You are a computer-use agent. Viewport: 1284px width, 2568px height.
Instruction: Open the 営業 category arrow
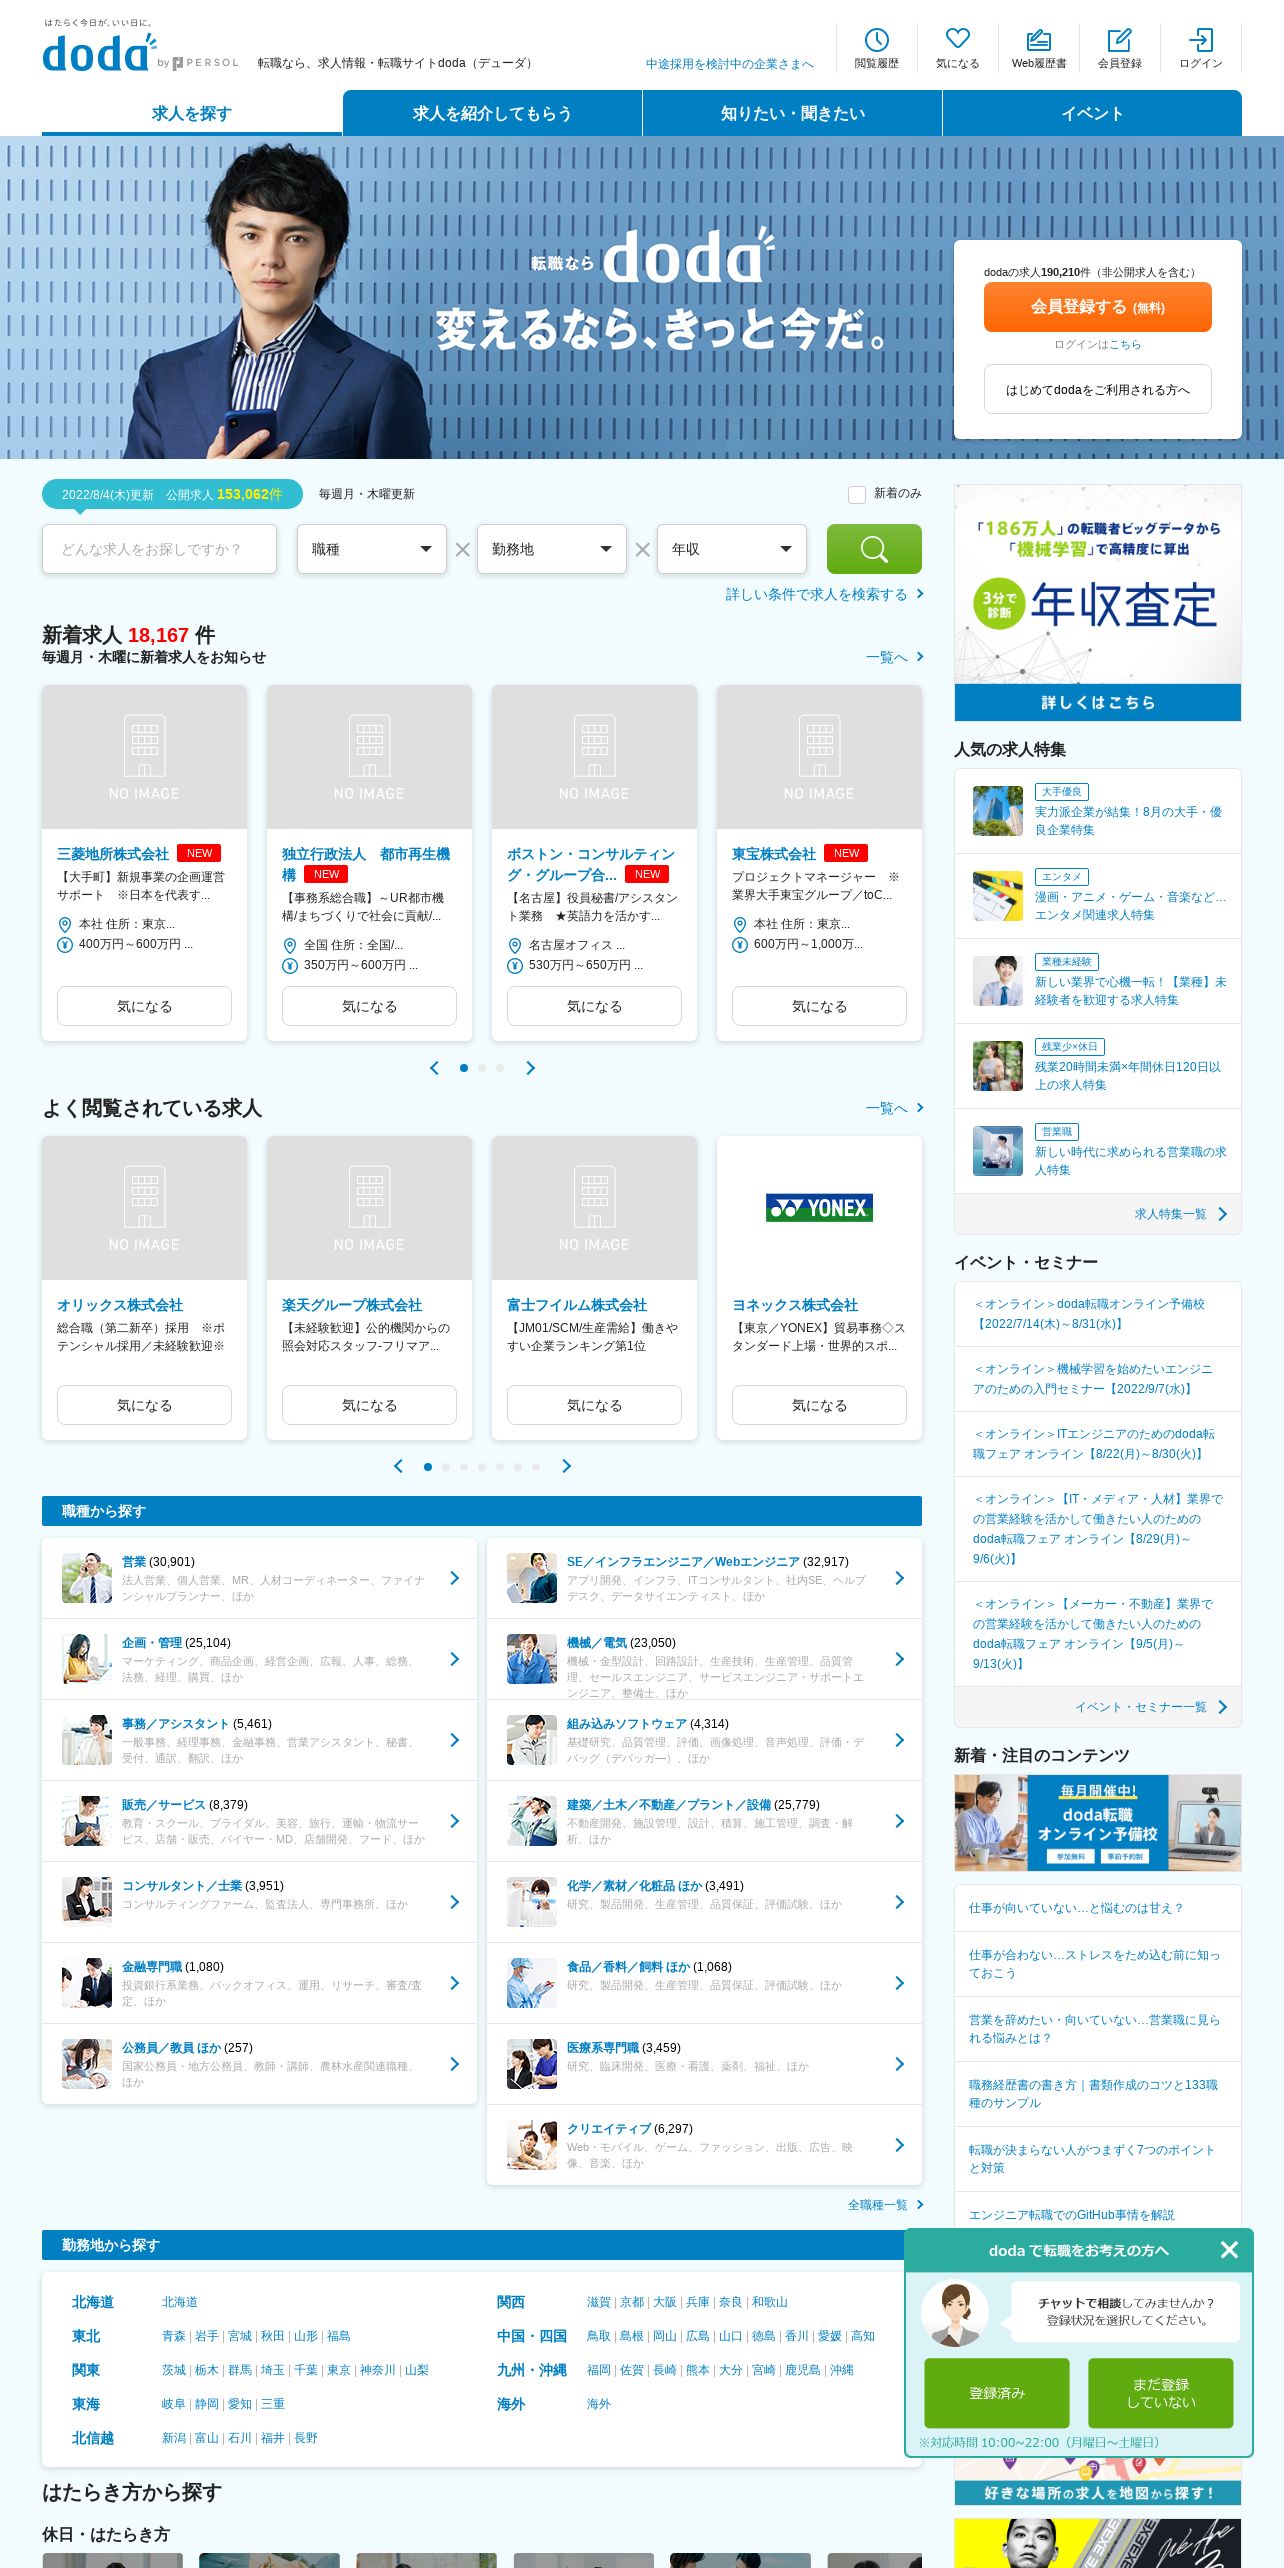click(455, 1578)
